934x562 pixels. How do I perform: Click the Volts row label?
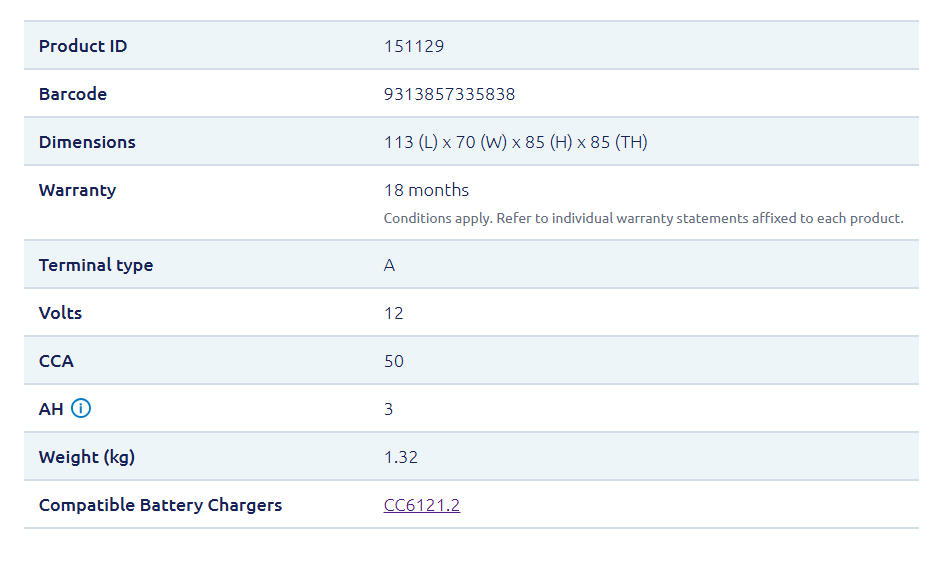tap(60, 313)
